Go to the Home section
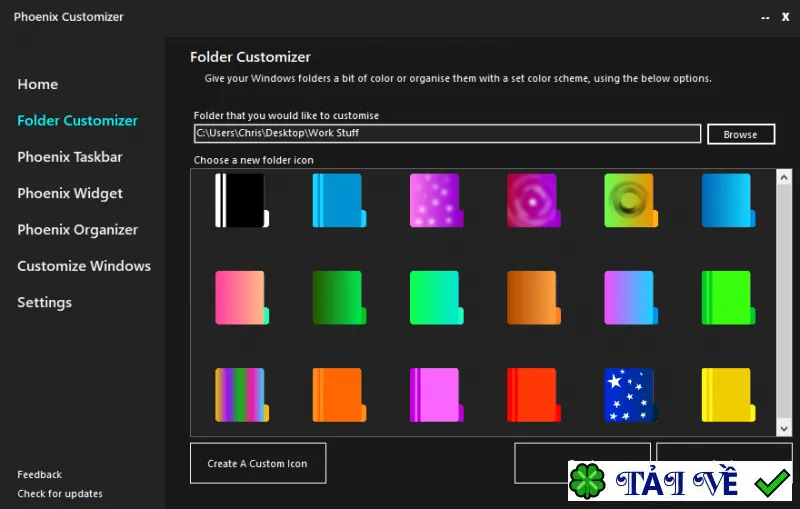This screenshot has width=800, height=509. click(38, 84)
